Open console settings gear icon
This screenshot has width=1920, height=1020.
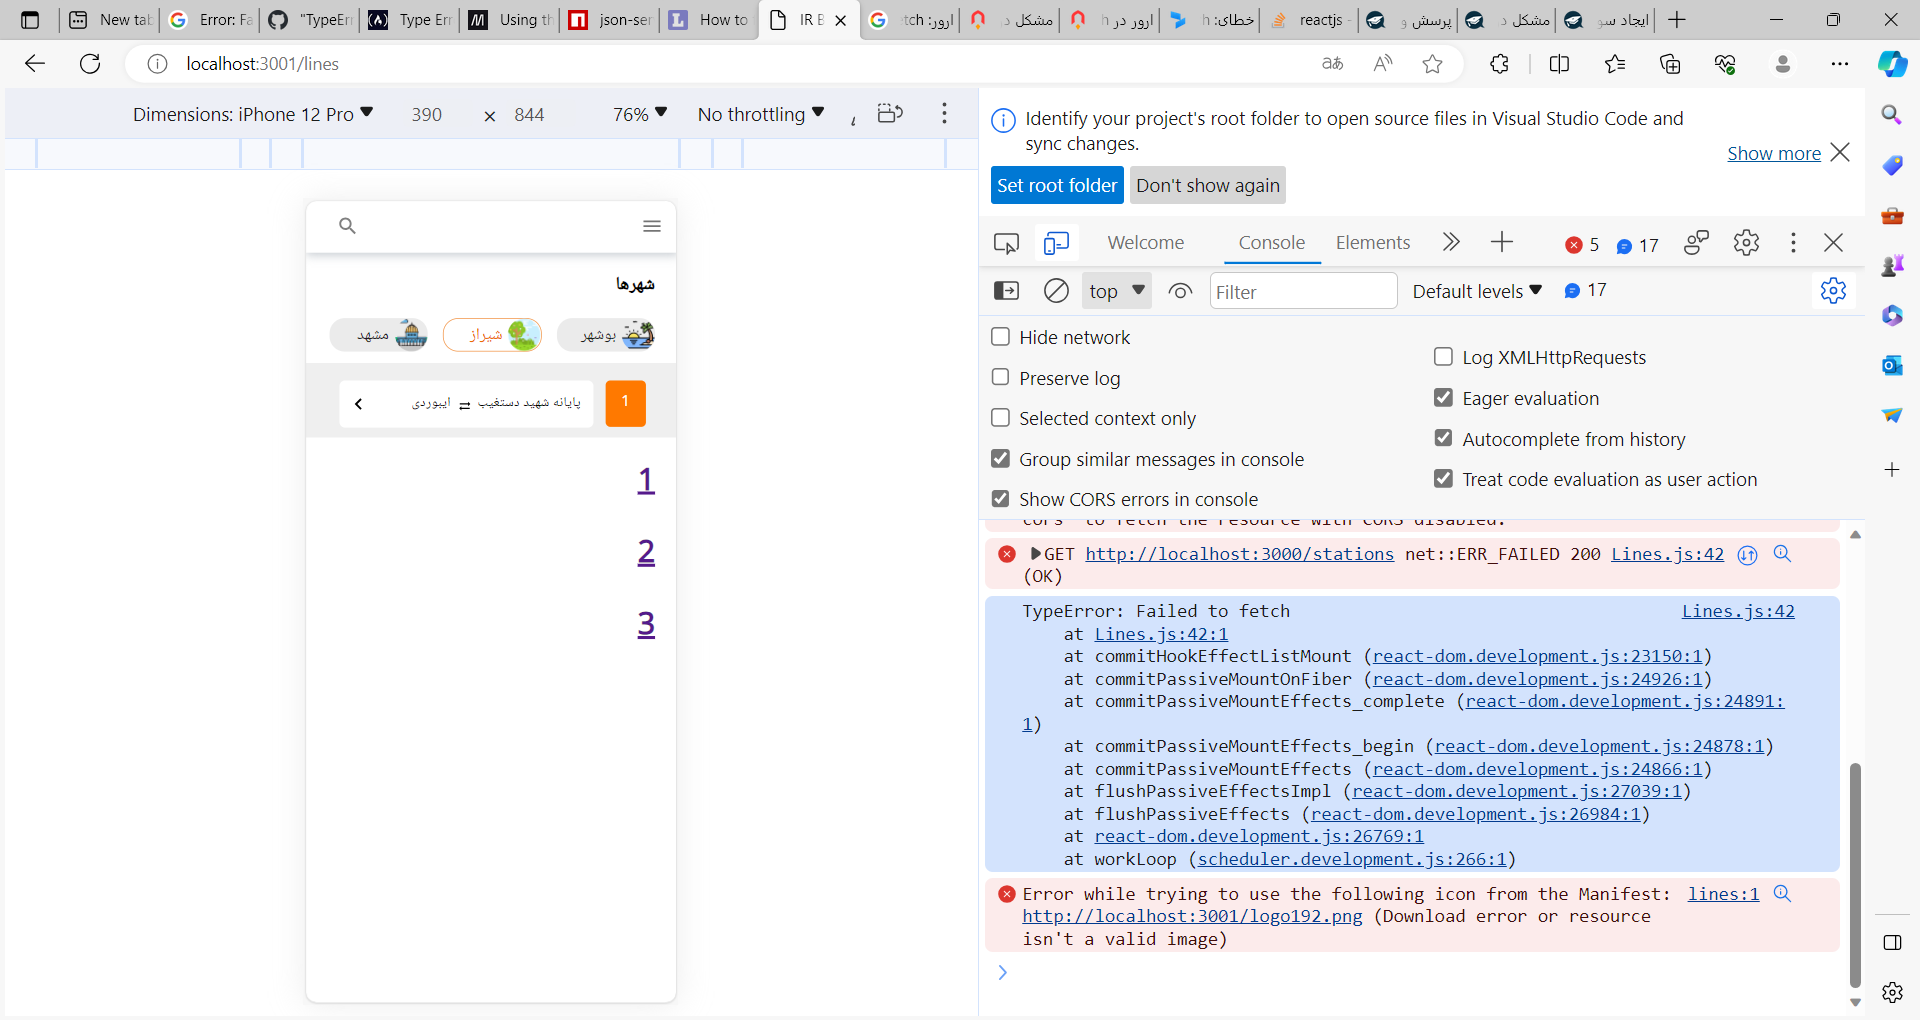(x=1832, y=291)
